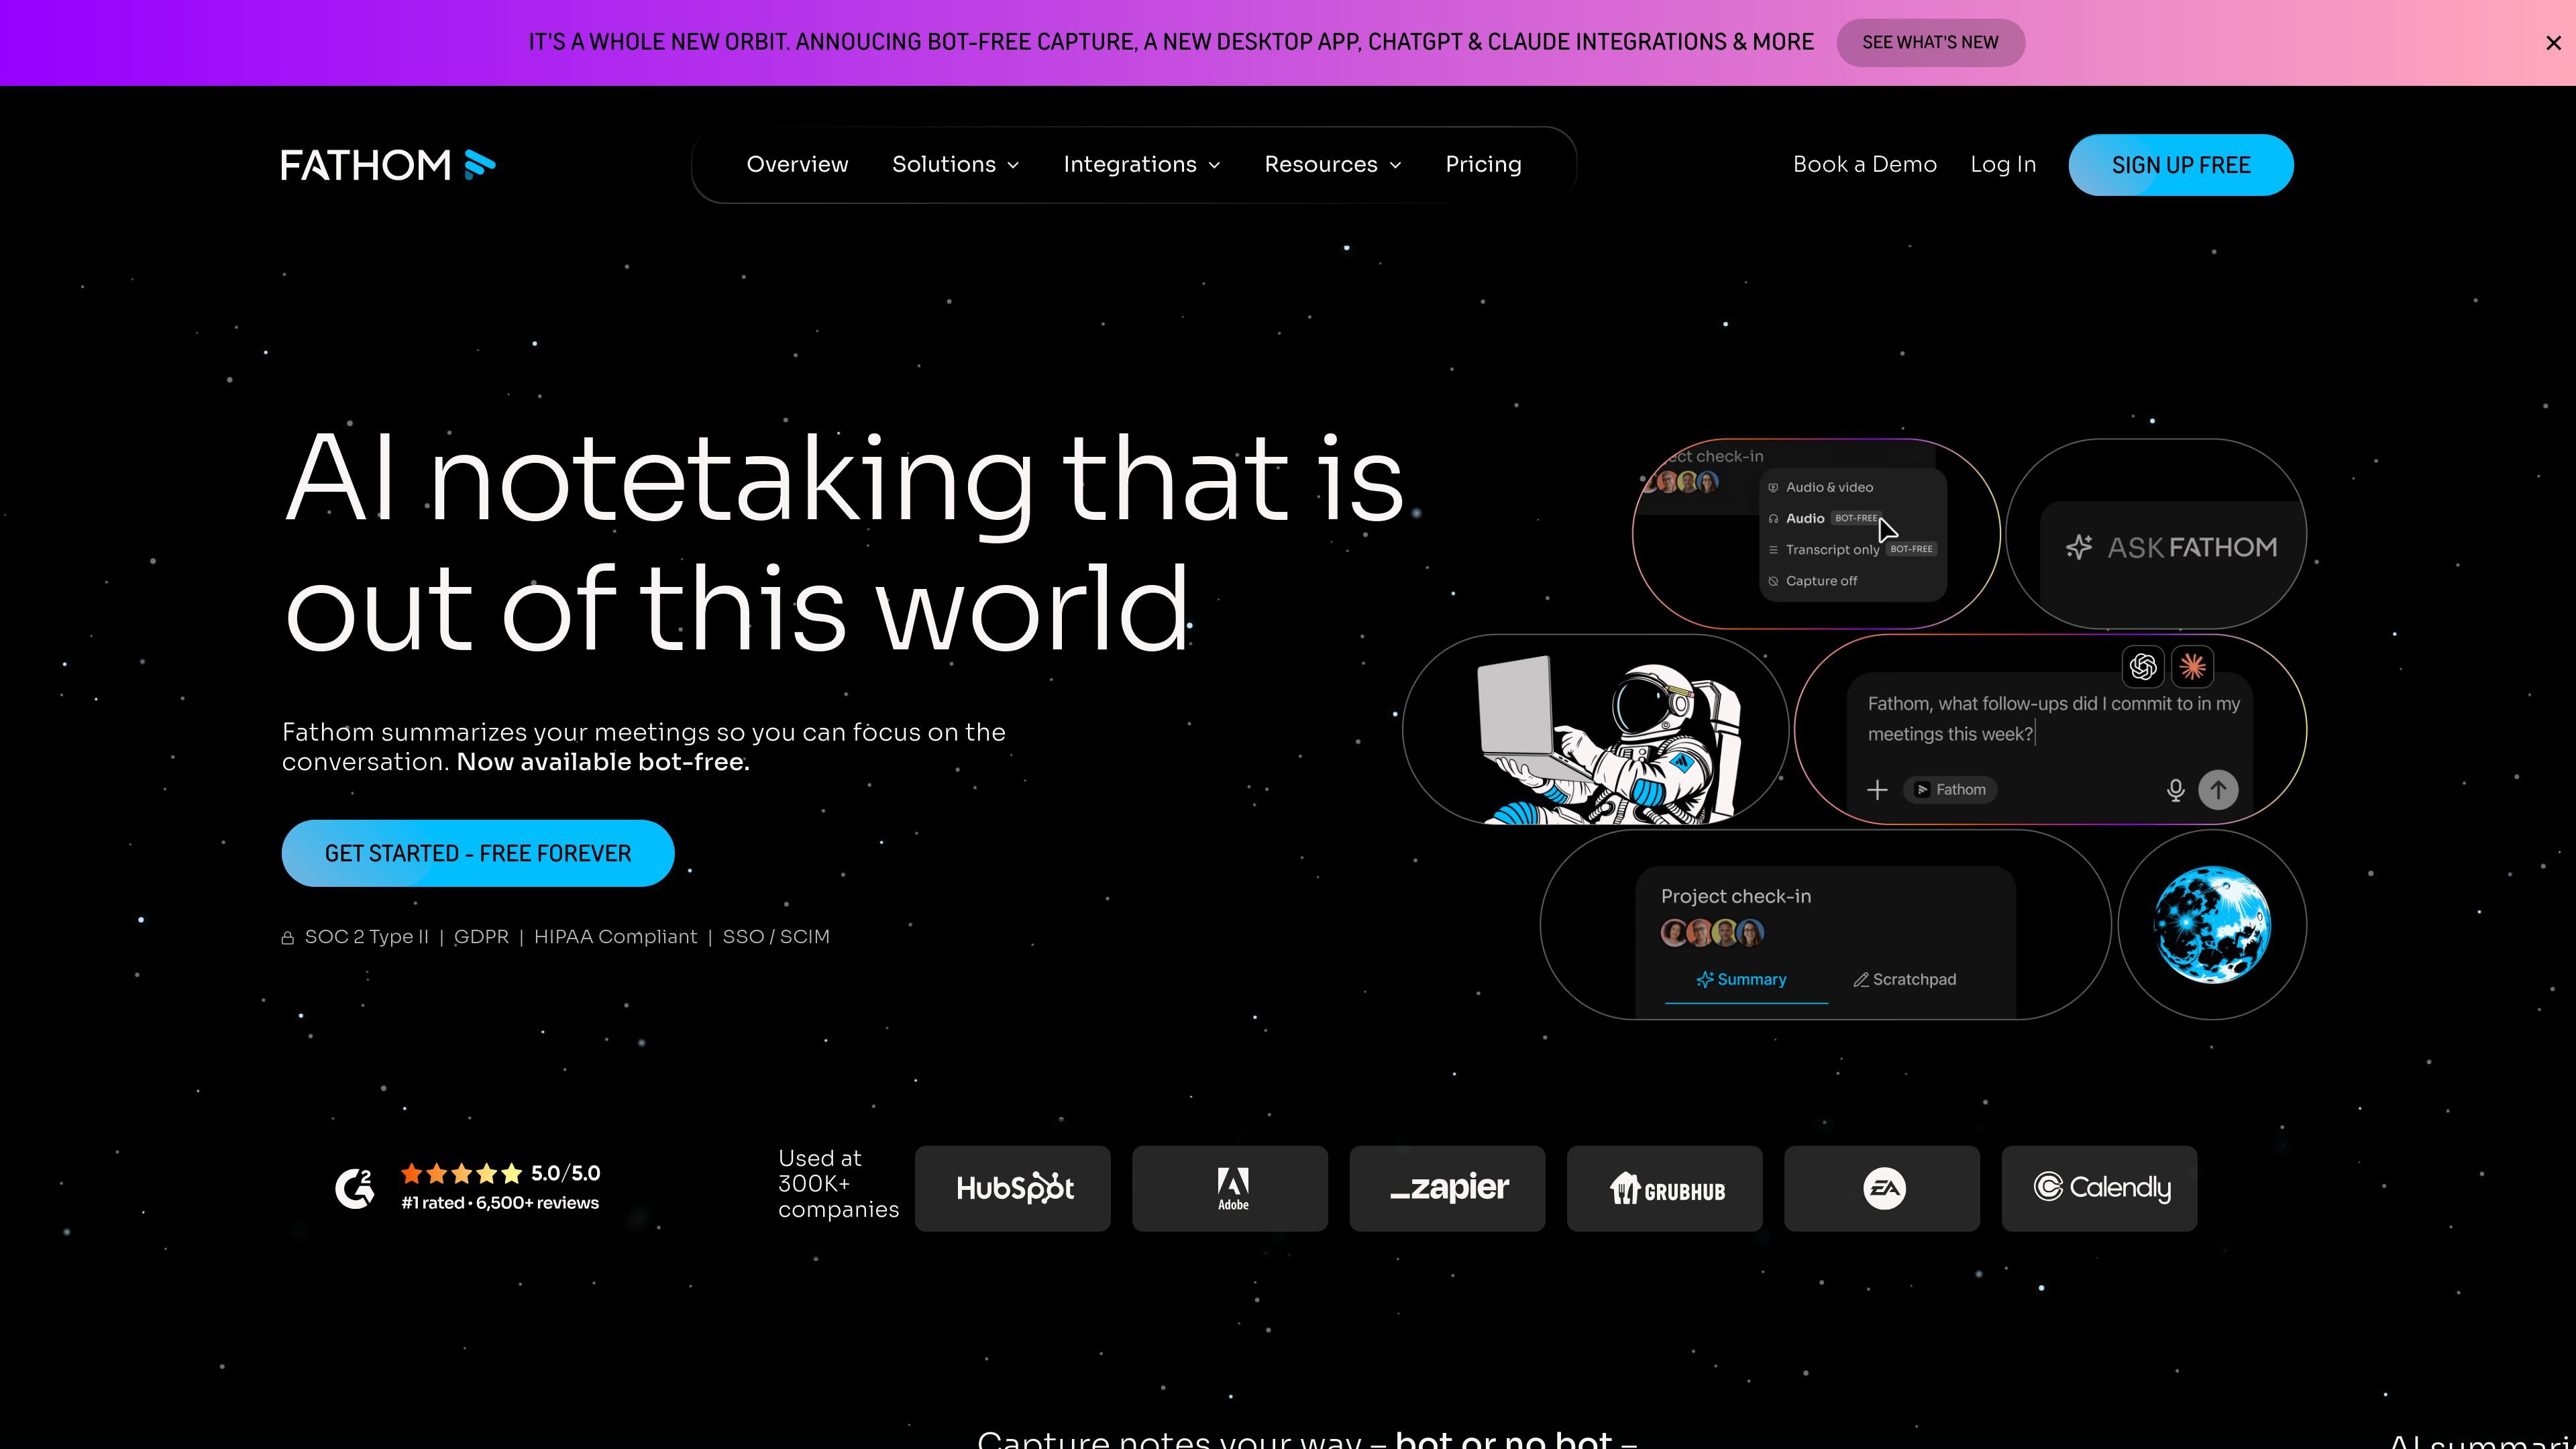The height and width of the screenshot is (1449, 2576).
Task: Click the blue moon illustration
Action: (x=2212, y=925)
